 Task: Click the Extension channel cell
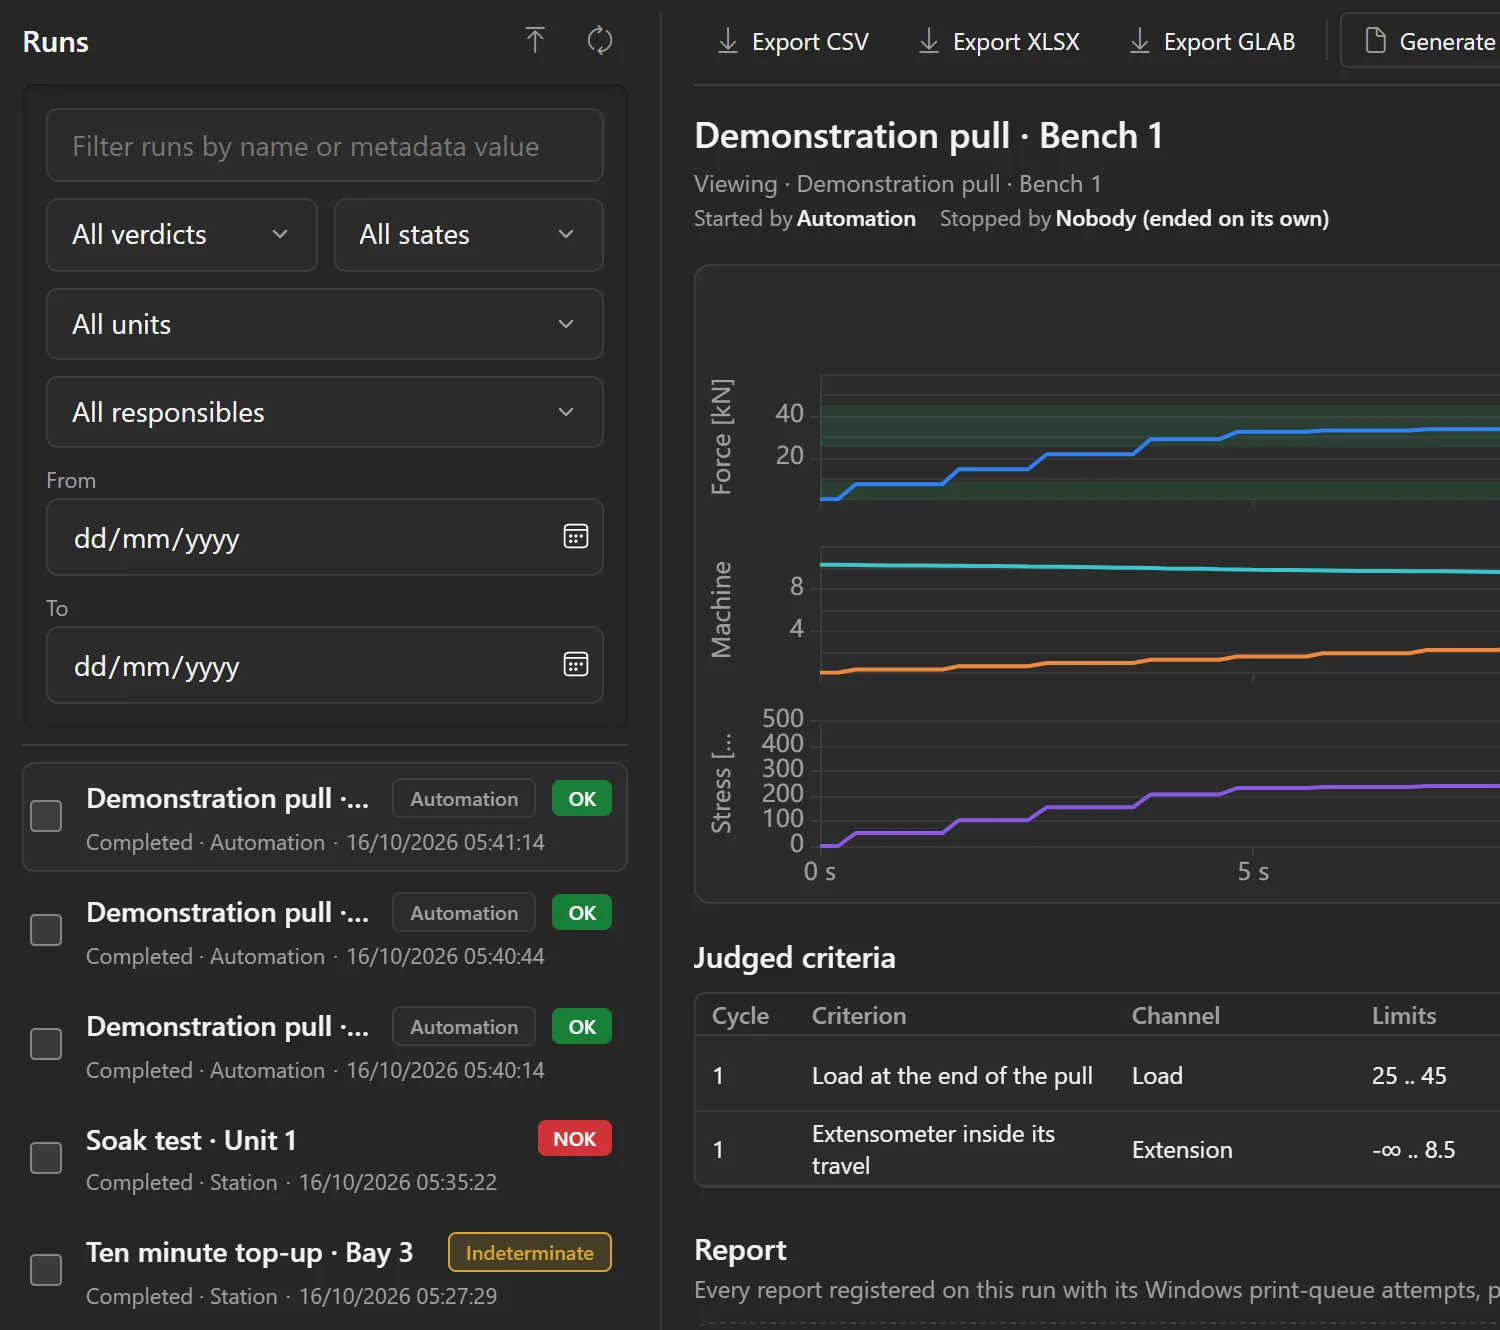pyautogui.click(x=1182, y=1150)
